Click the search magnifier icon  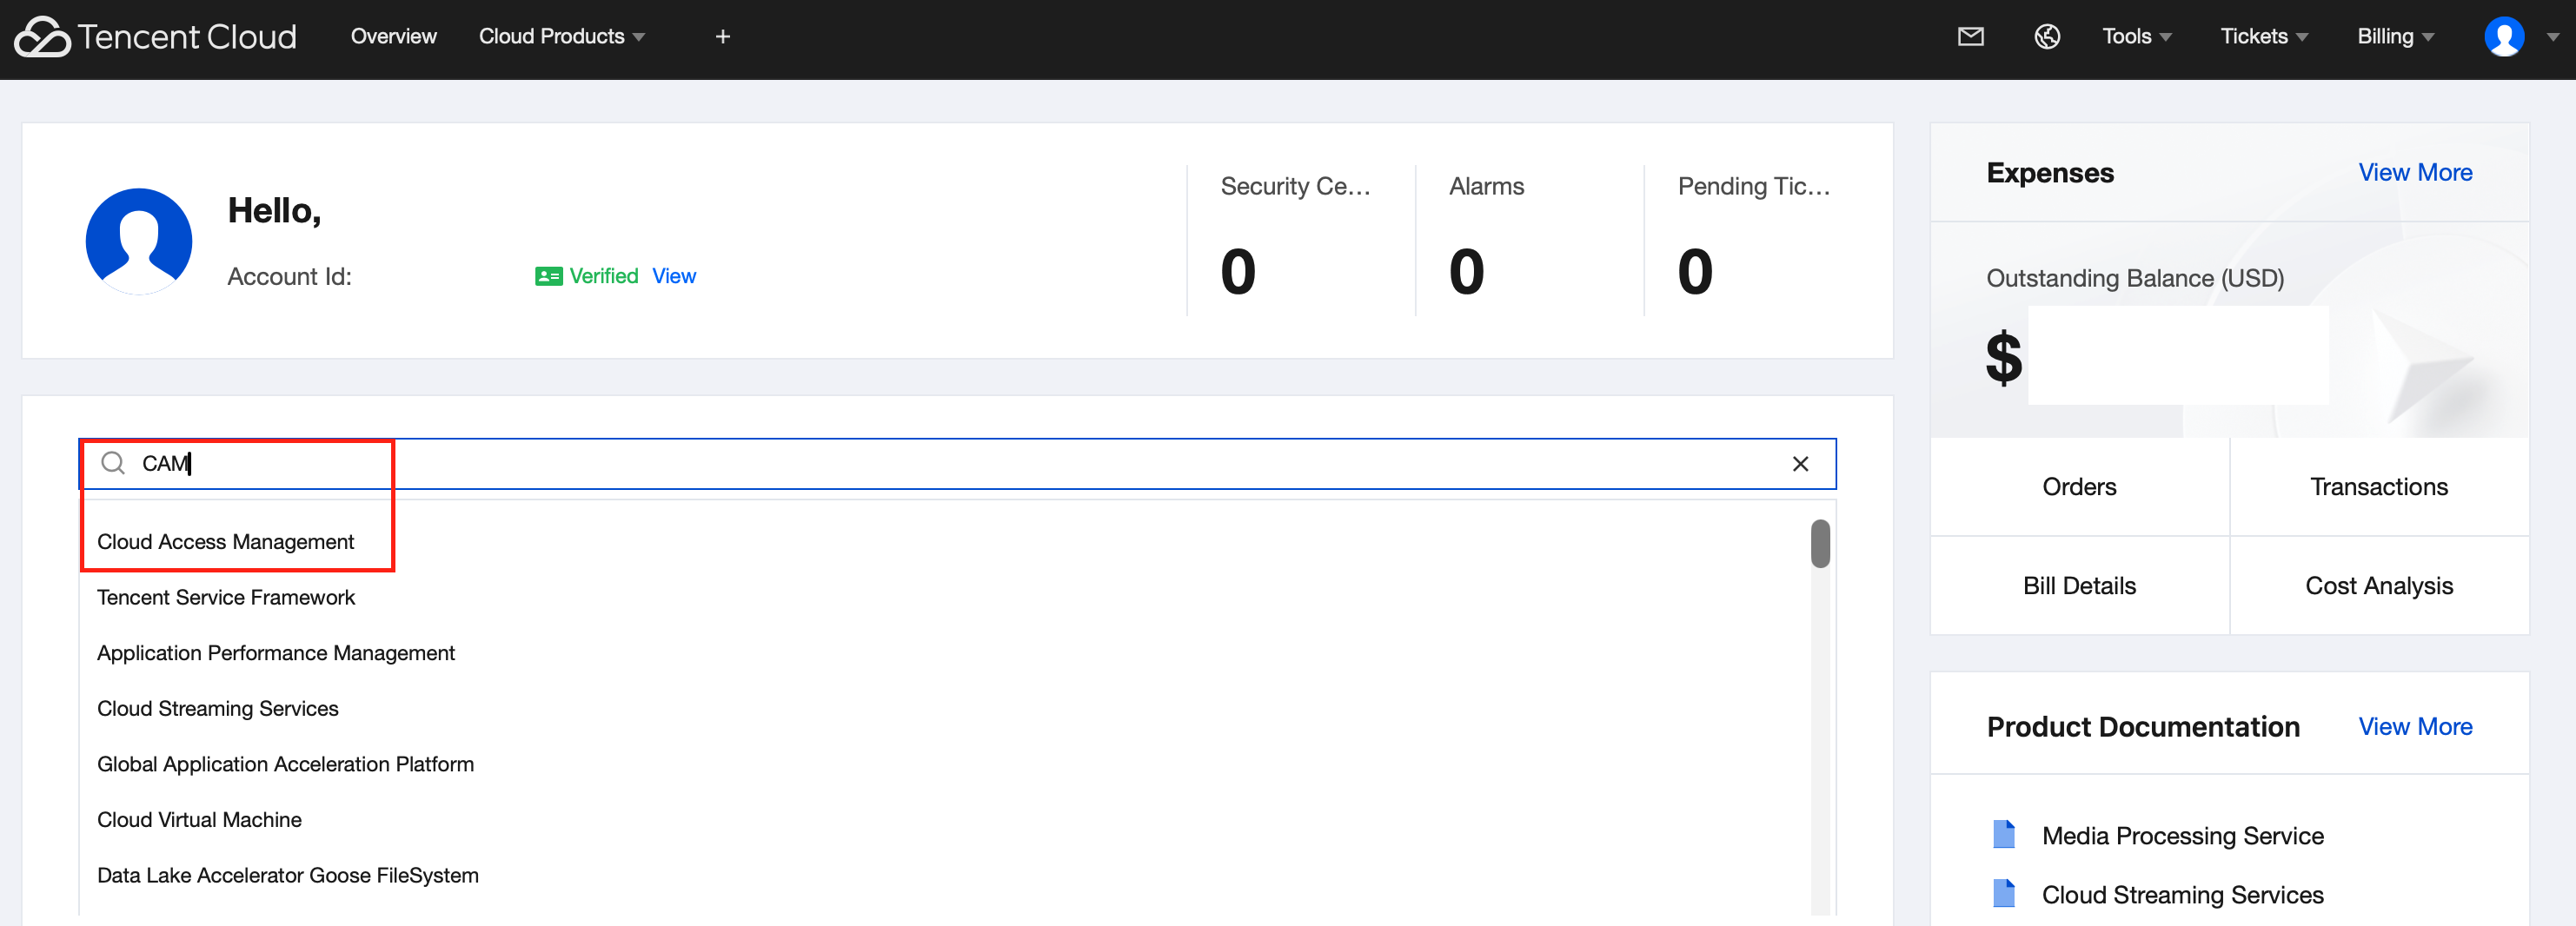click(113, 463)
